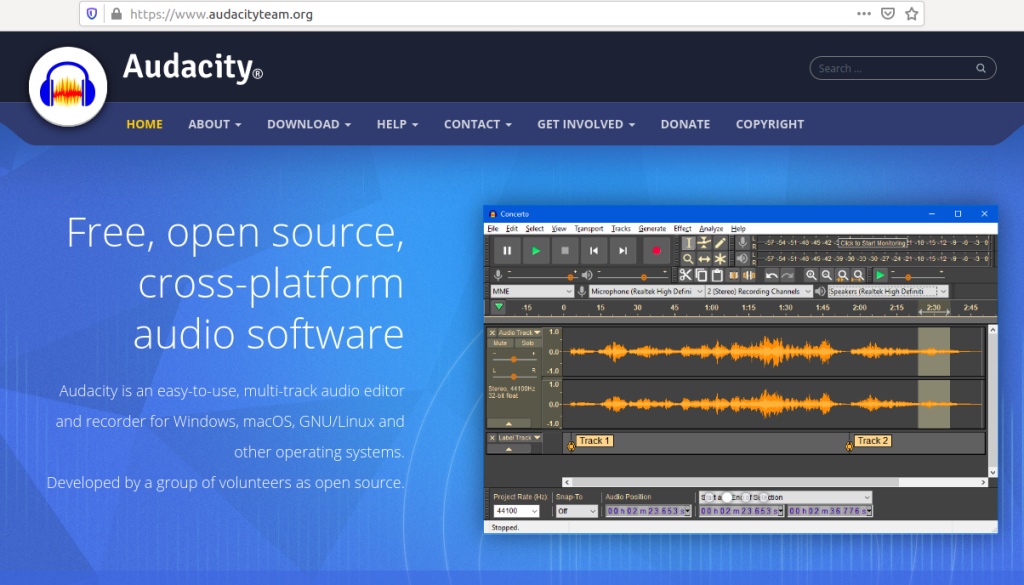
Task: Click the Cut scissors icon
Action: 685,276
